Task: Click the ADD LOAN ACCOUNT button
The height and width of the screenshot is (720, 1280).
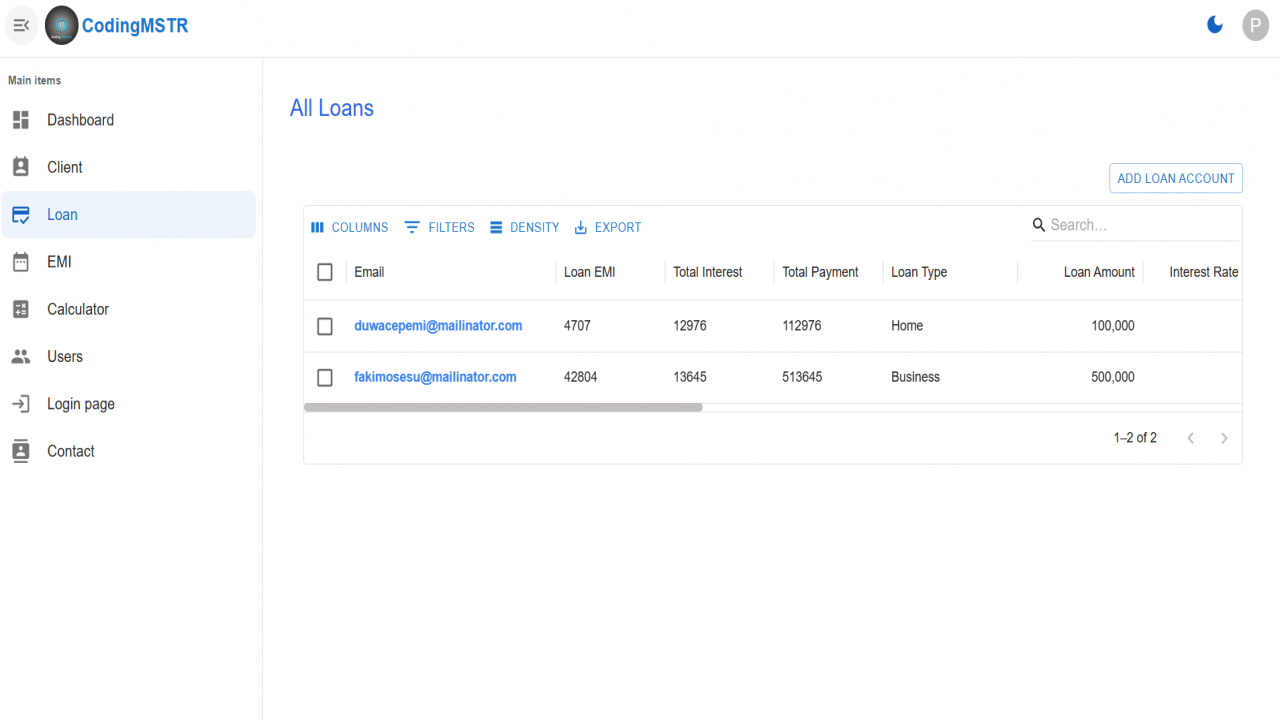Action: [1176, 178]
